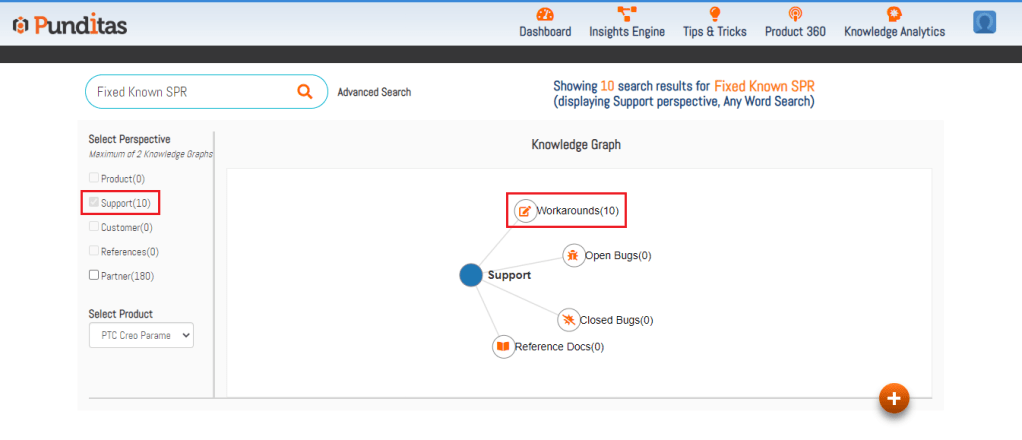This screenshot has height=440, width=1022.
Task: Toggle the Partner(180) checkbox
Action: click(x=94, y=275)
